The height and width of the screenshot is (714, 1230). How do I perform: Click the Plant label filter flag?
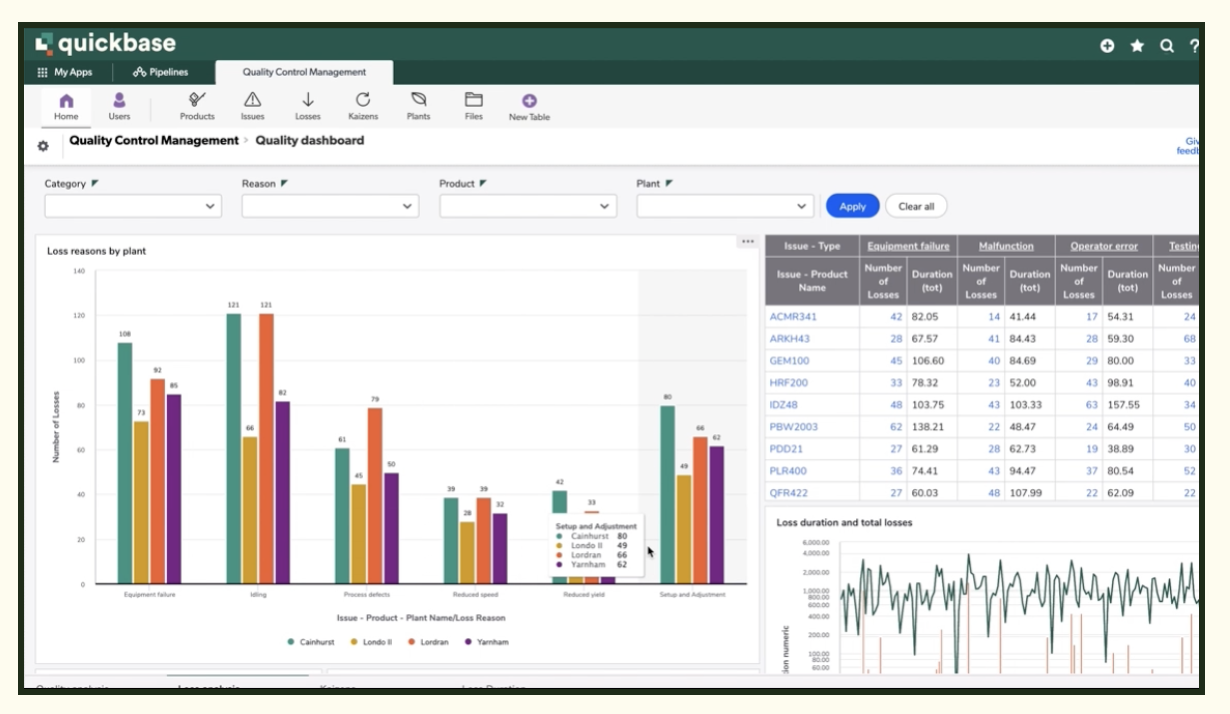coord(669,183)
